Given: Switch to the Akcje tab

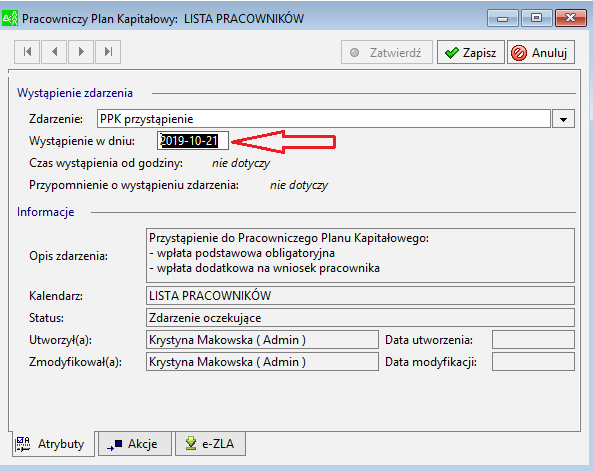Looking at the screenshot, I should (x=135, y=444).
